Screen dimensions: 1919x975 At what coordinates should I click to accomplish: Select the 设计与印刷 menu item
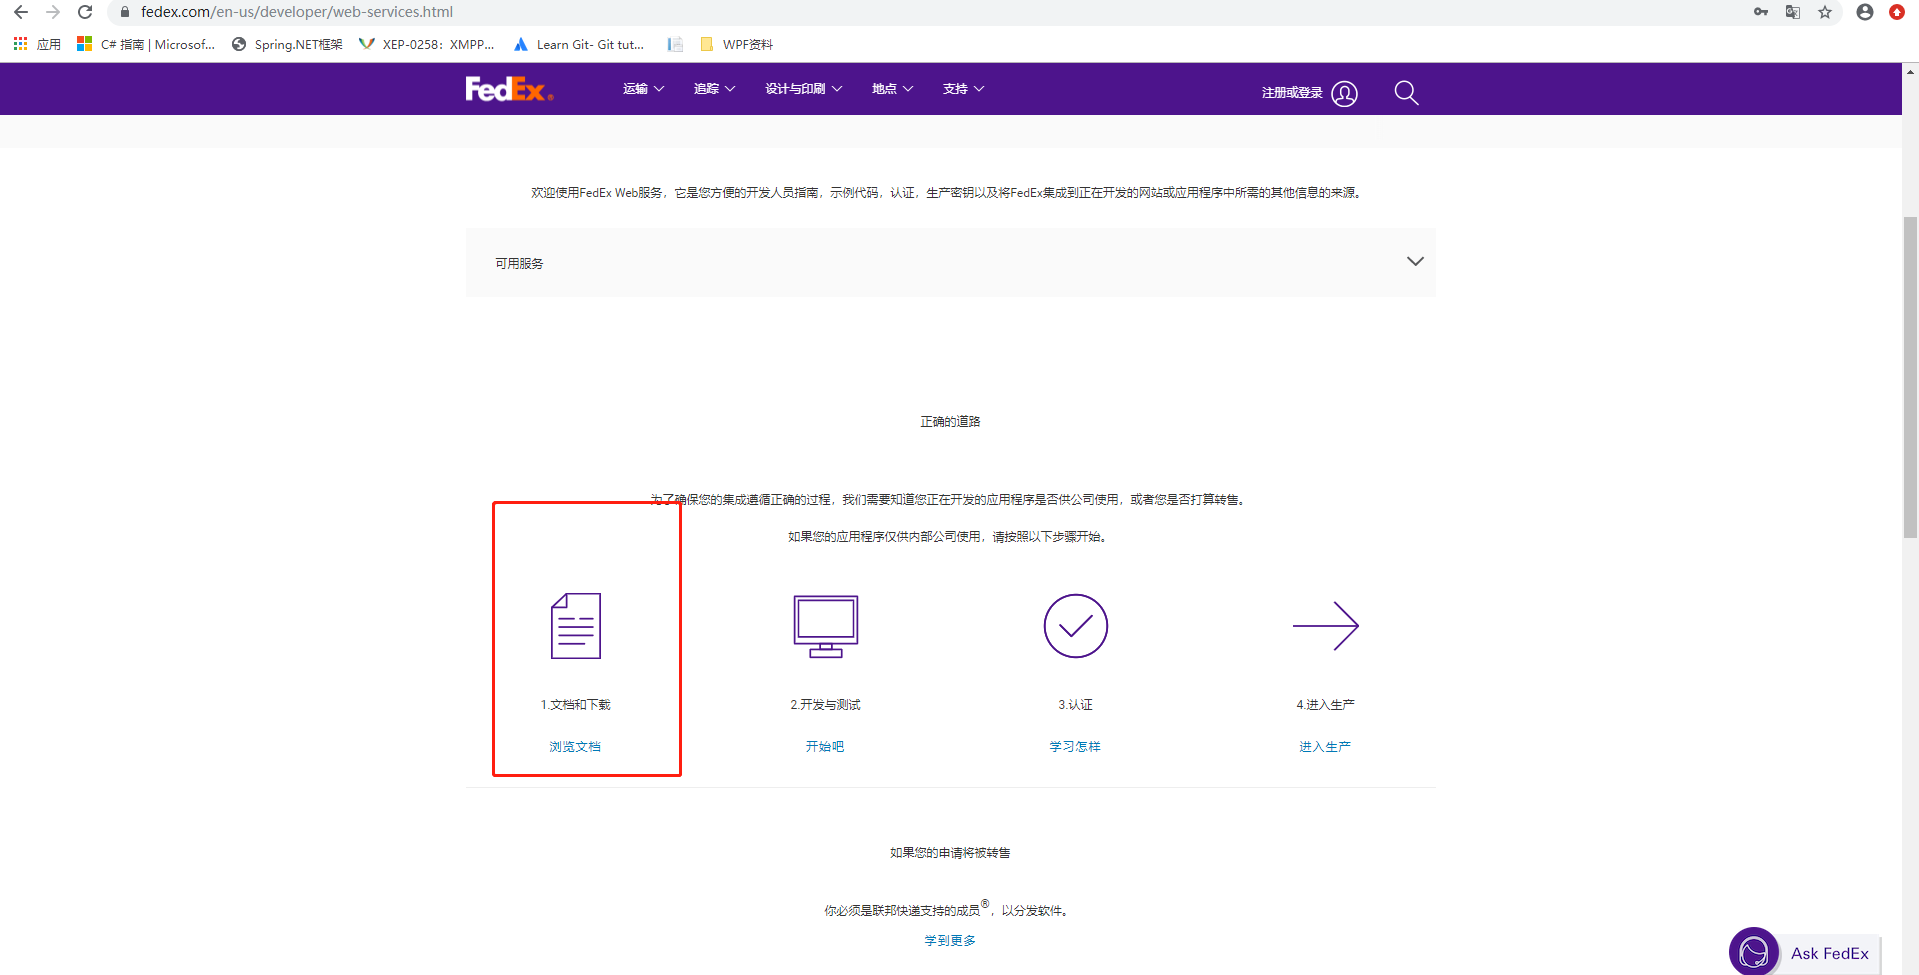point(802,88)
